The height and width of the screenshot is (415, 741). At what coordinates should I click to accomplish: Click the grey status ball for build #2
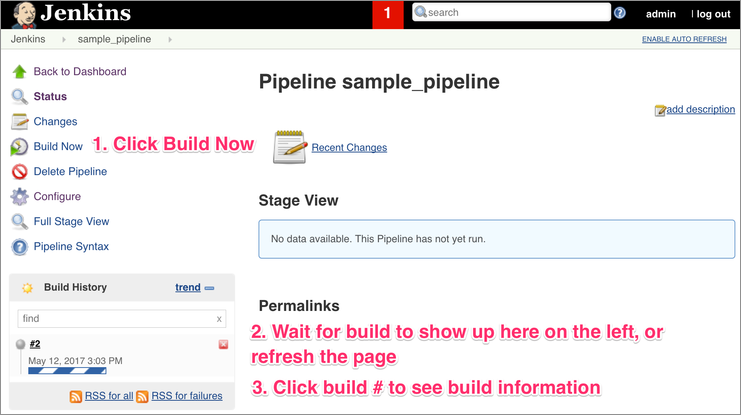[x=20, y=344]
